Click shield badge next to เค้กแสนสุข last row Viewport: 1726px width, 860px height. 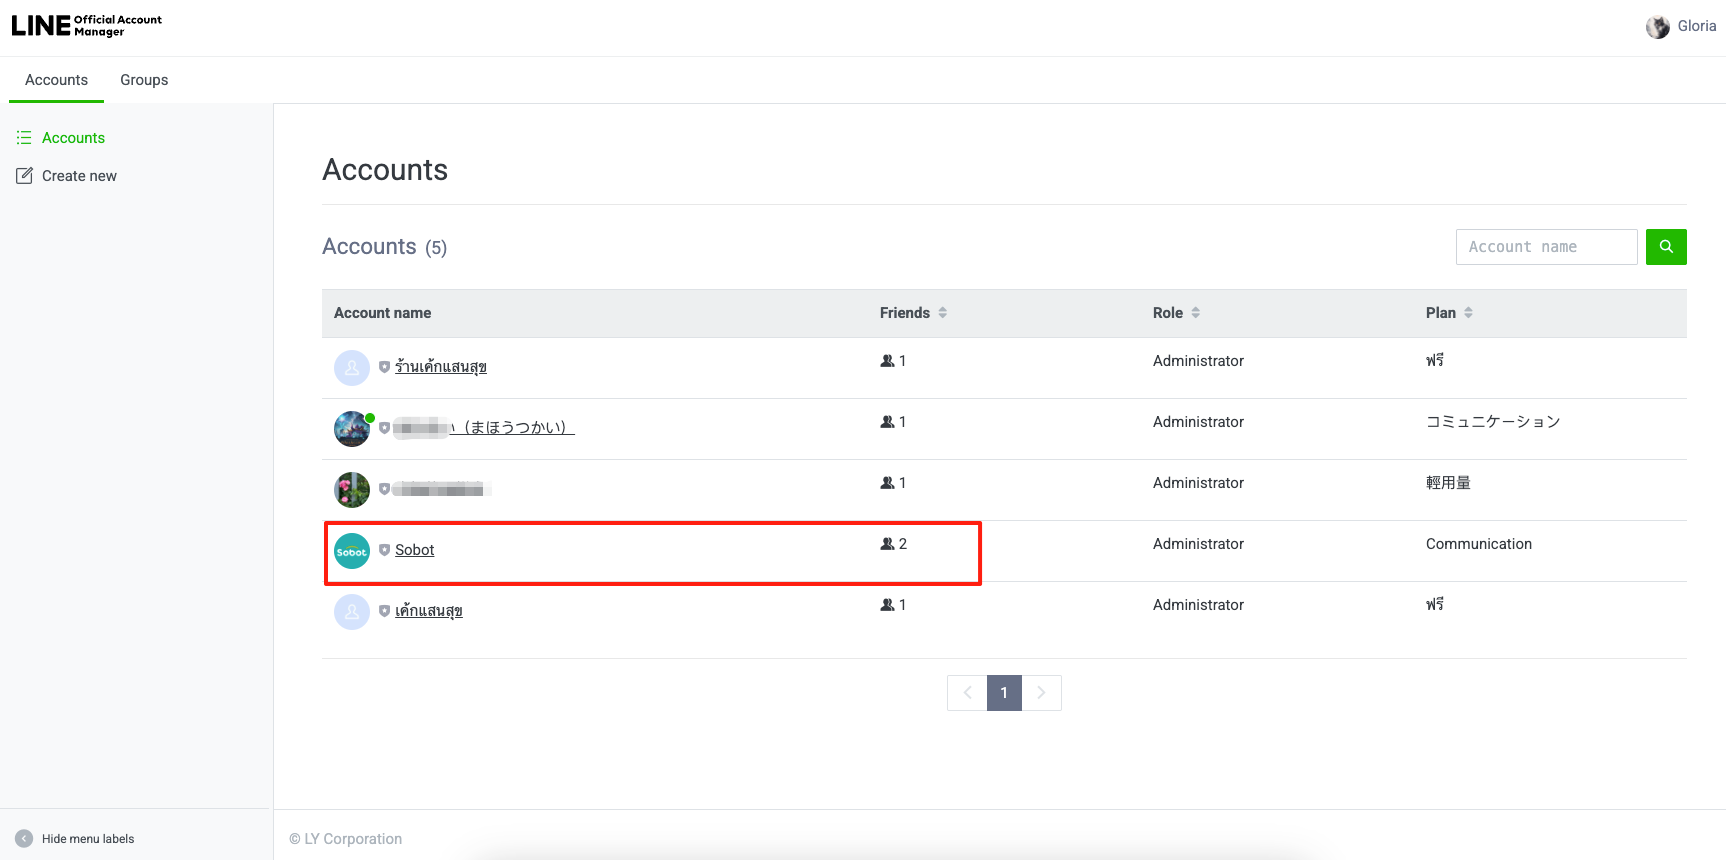point(384,611)
